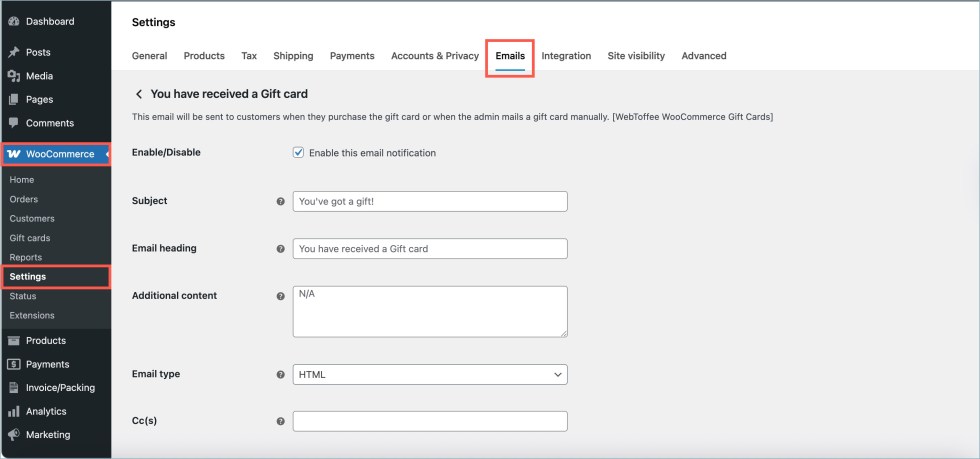The image size is (980, 459).
Task: Click help icon beside Cc(s) field
Action: 281,421
